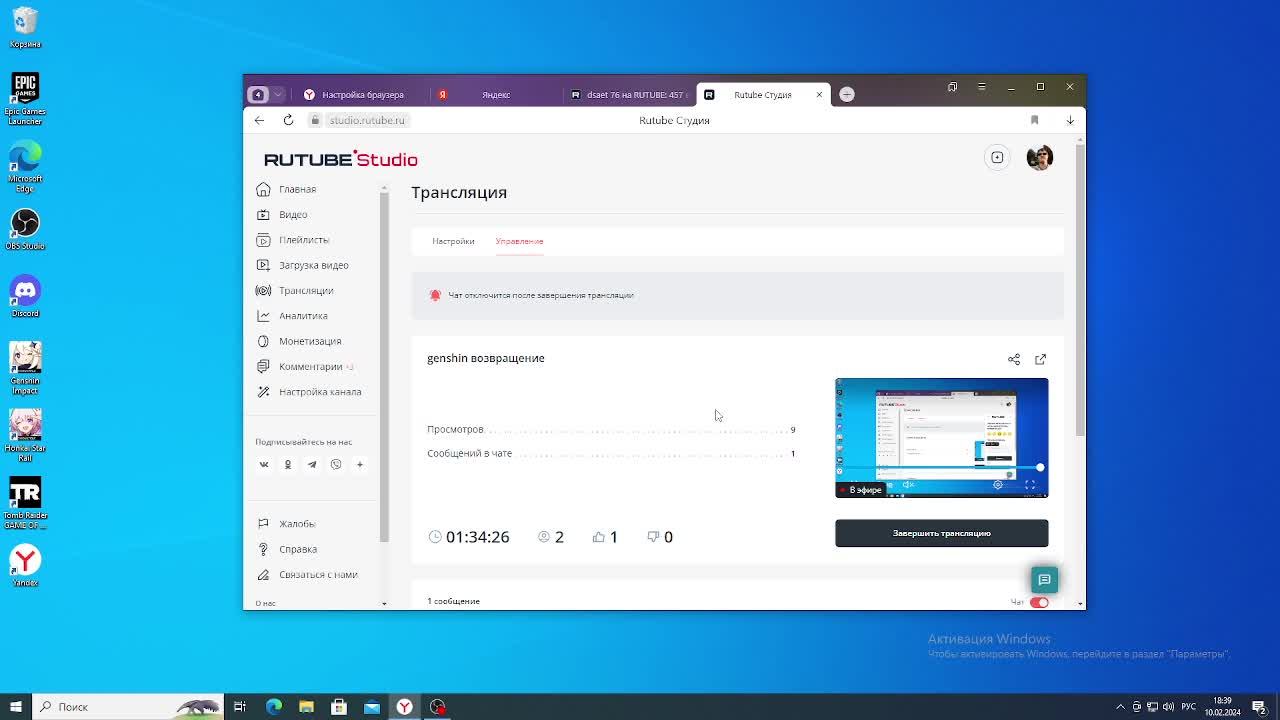
Task: Open the browser tab groups dropdown
Action: [278, 94]
